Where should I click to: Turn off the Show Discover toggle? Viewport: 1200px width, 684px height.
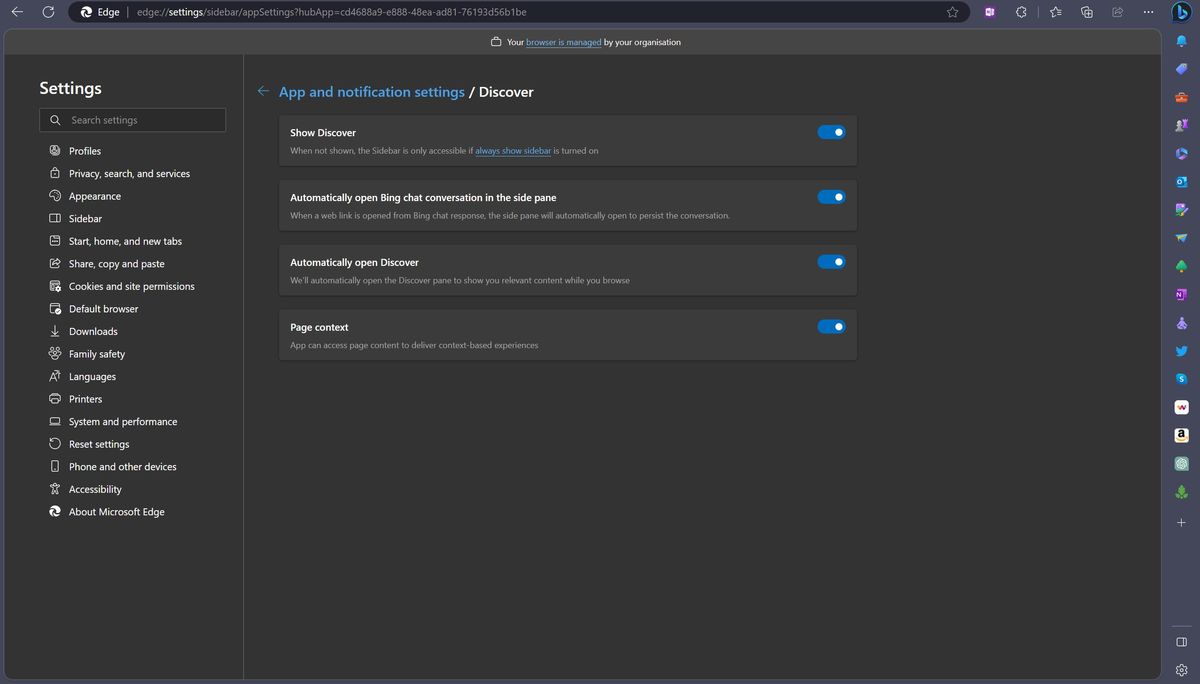coord(831,132)
